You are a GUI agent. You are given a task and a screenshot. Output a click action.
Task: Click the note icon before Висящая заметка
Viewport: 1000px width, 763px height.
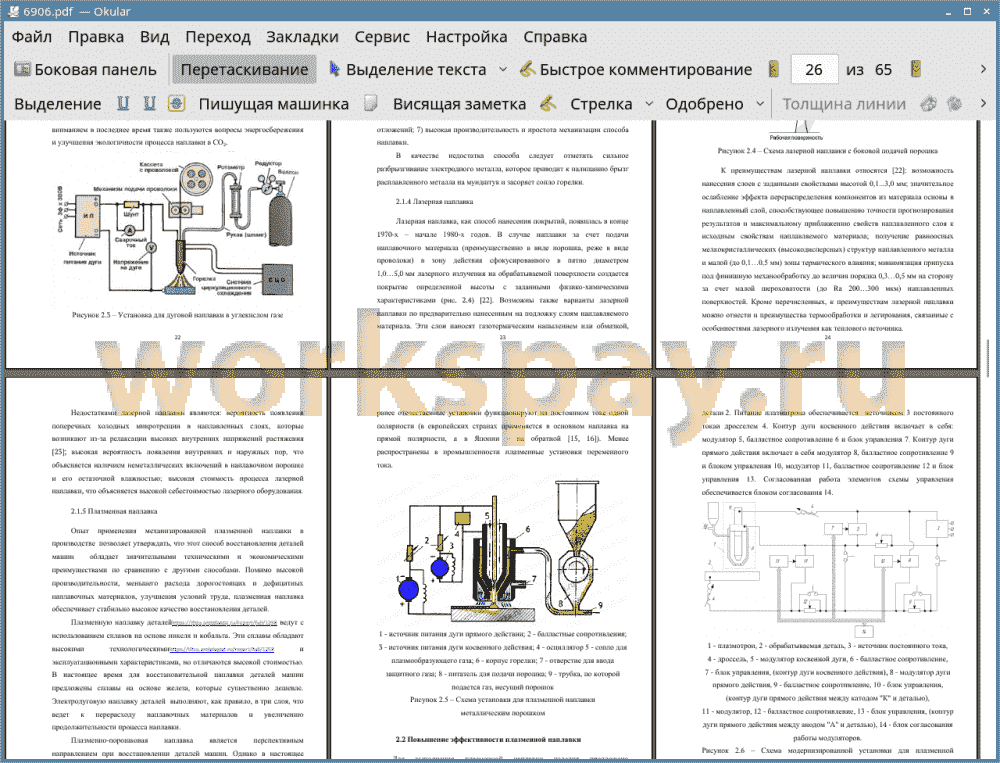click(x=371, y=103)
